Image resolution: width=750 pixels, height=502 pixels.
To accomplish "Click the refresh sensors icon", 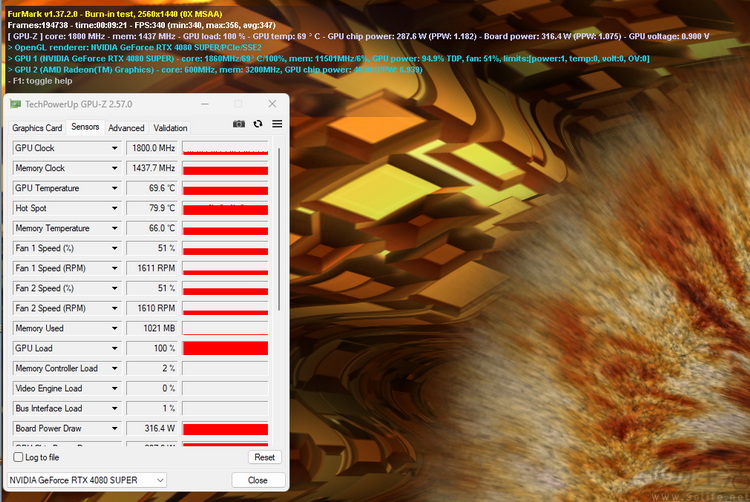I will 258,124.
